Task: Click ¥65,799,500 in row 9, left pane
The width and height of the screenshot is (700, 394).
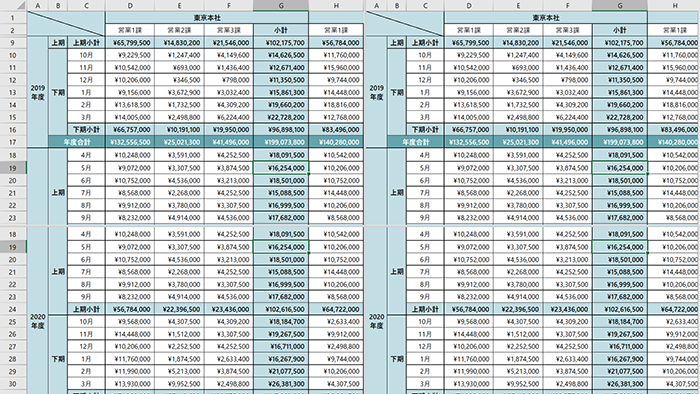Action: click(130, 43)
